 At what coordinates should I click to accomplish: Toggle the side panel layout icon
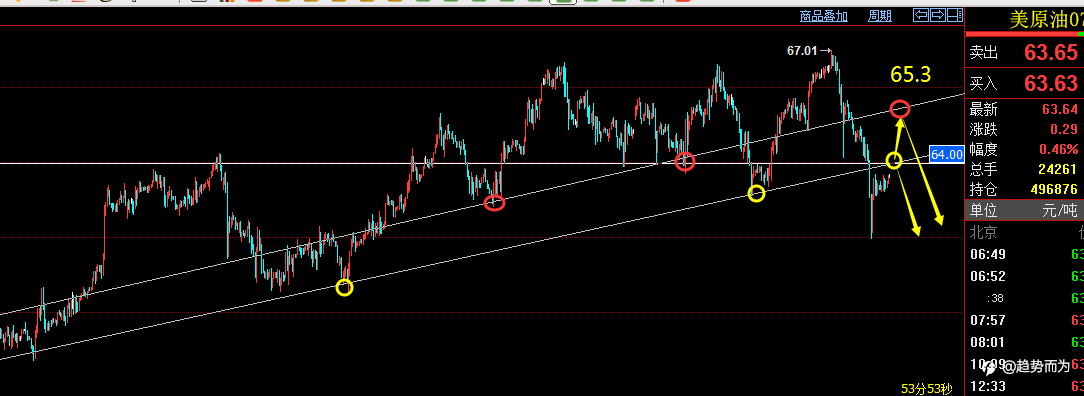point(955,15)
